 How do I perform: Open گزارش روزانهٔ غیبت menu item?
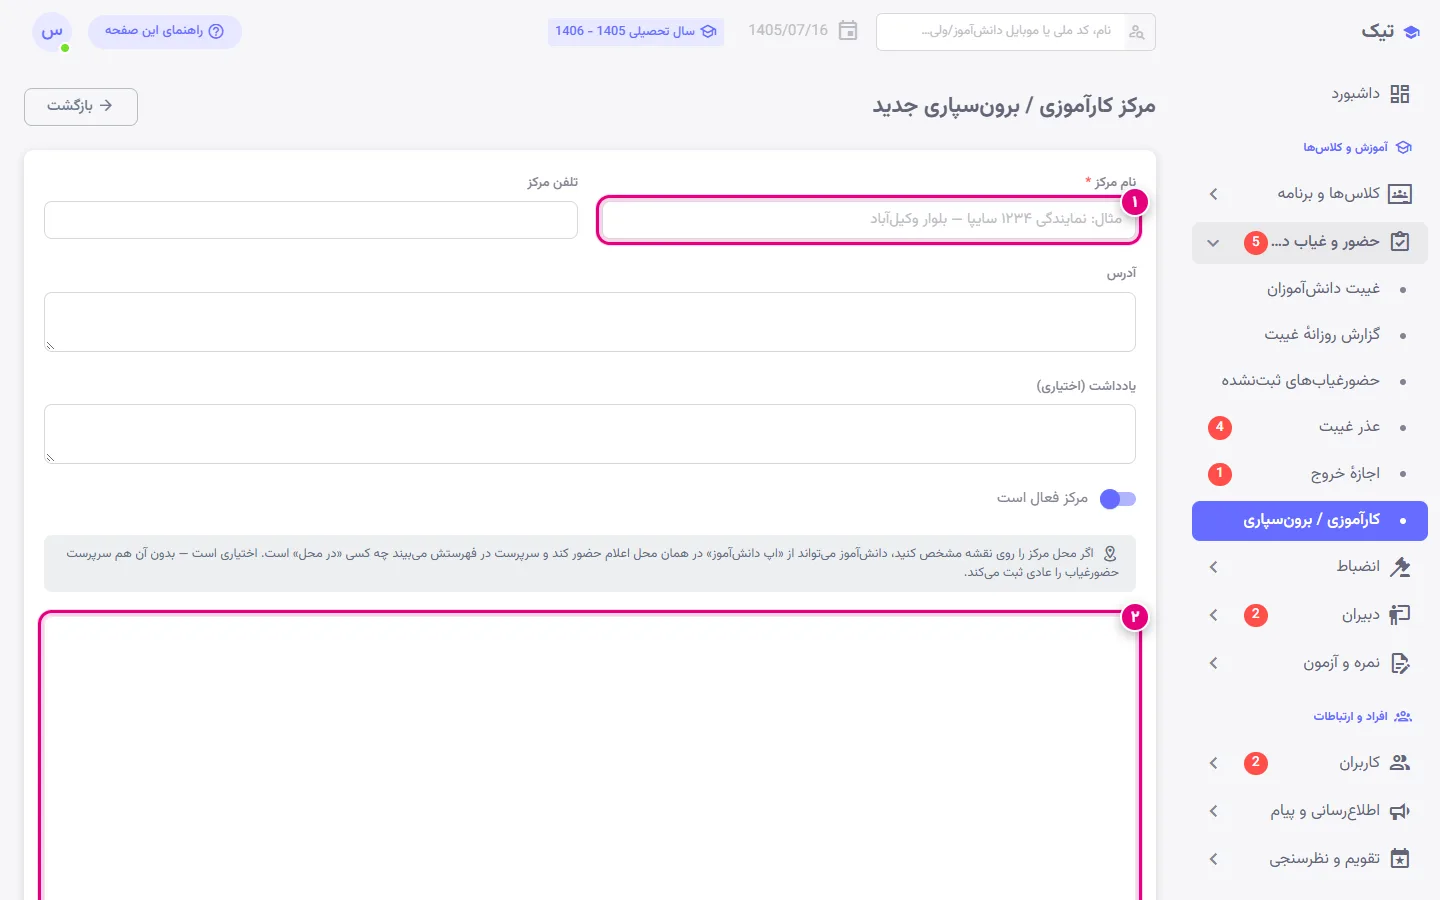1310,335
